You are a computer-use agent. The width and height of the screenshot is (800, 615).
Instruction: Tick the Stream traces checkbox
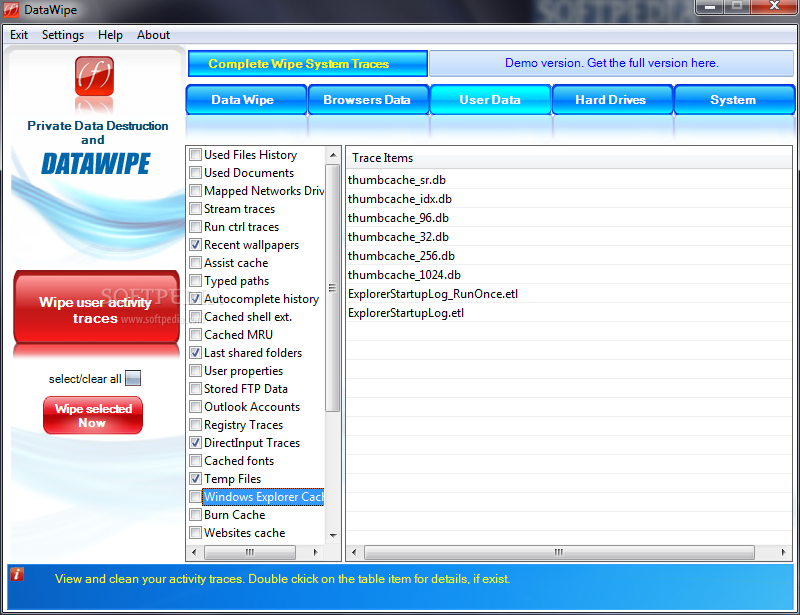[x=195, y=209]
